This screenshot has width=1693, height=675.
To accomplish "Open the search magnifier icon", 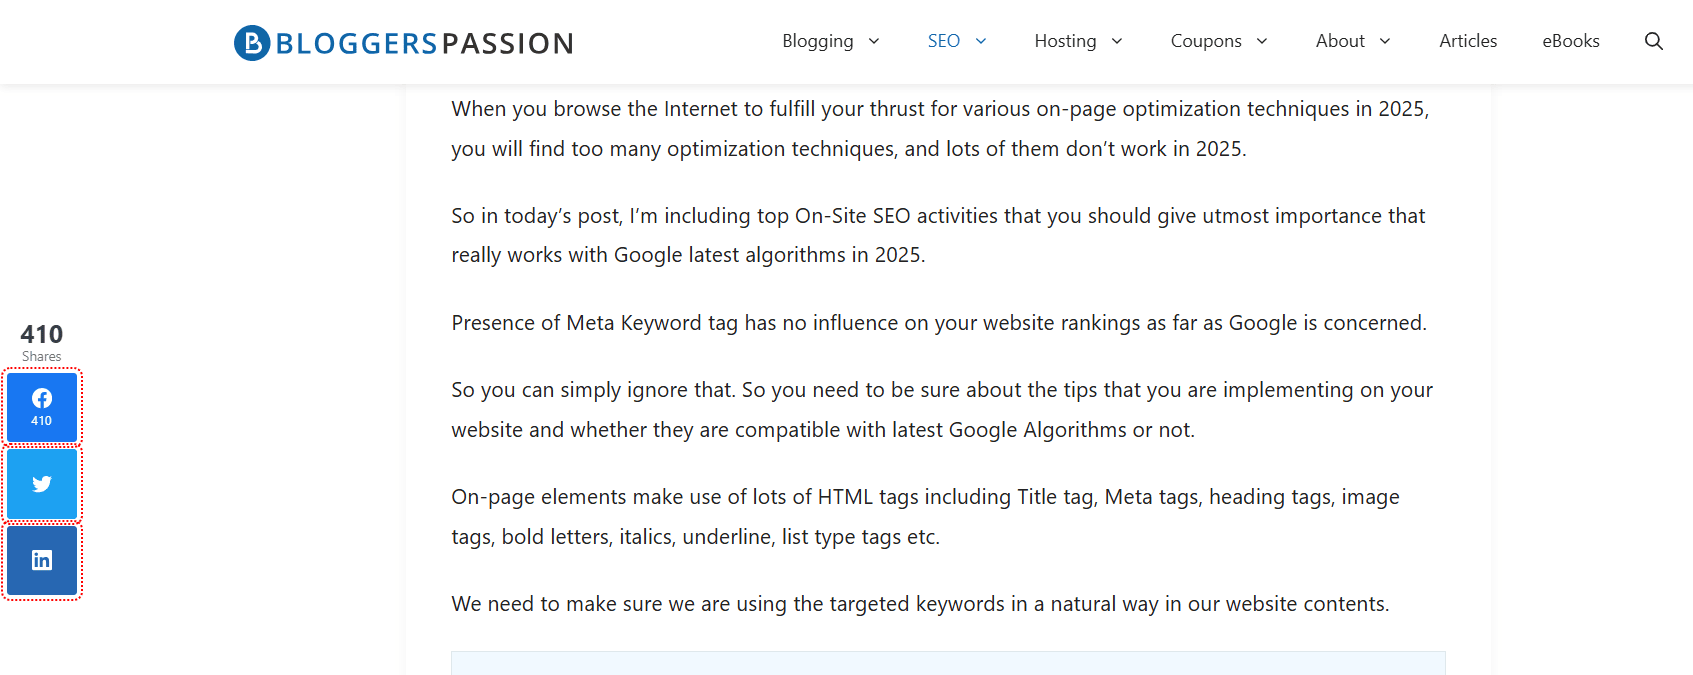I will point(1654,41).
